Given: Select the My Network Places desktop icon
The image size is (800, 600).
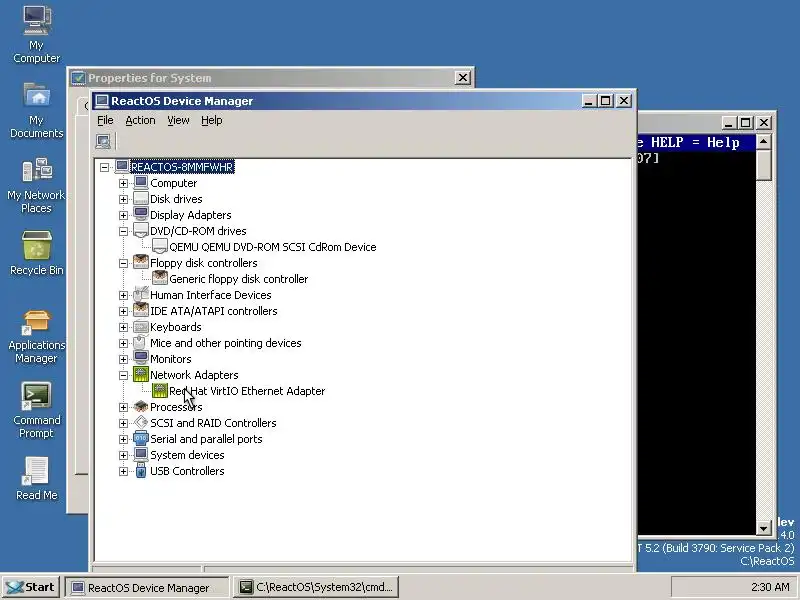Looking at the screenshot, I should [x=37, y=171].
